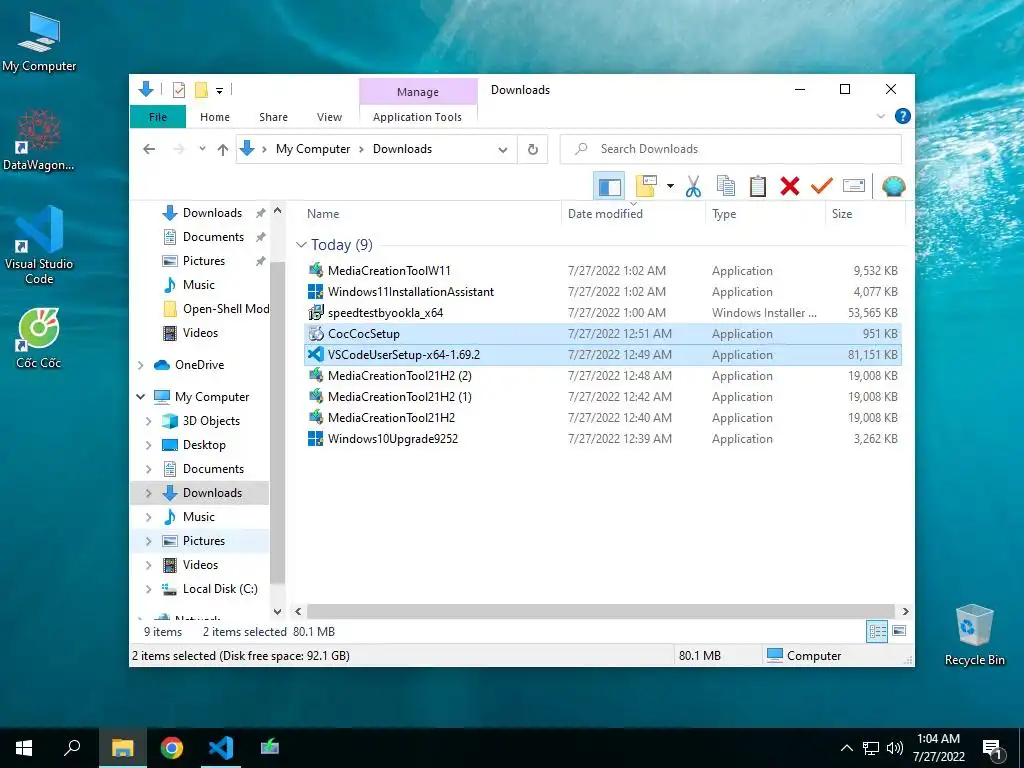Collapse the My Computer tree node
Viewport: 1024px width, 768px height.
pyautogui.click(x=141, y=396)
